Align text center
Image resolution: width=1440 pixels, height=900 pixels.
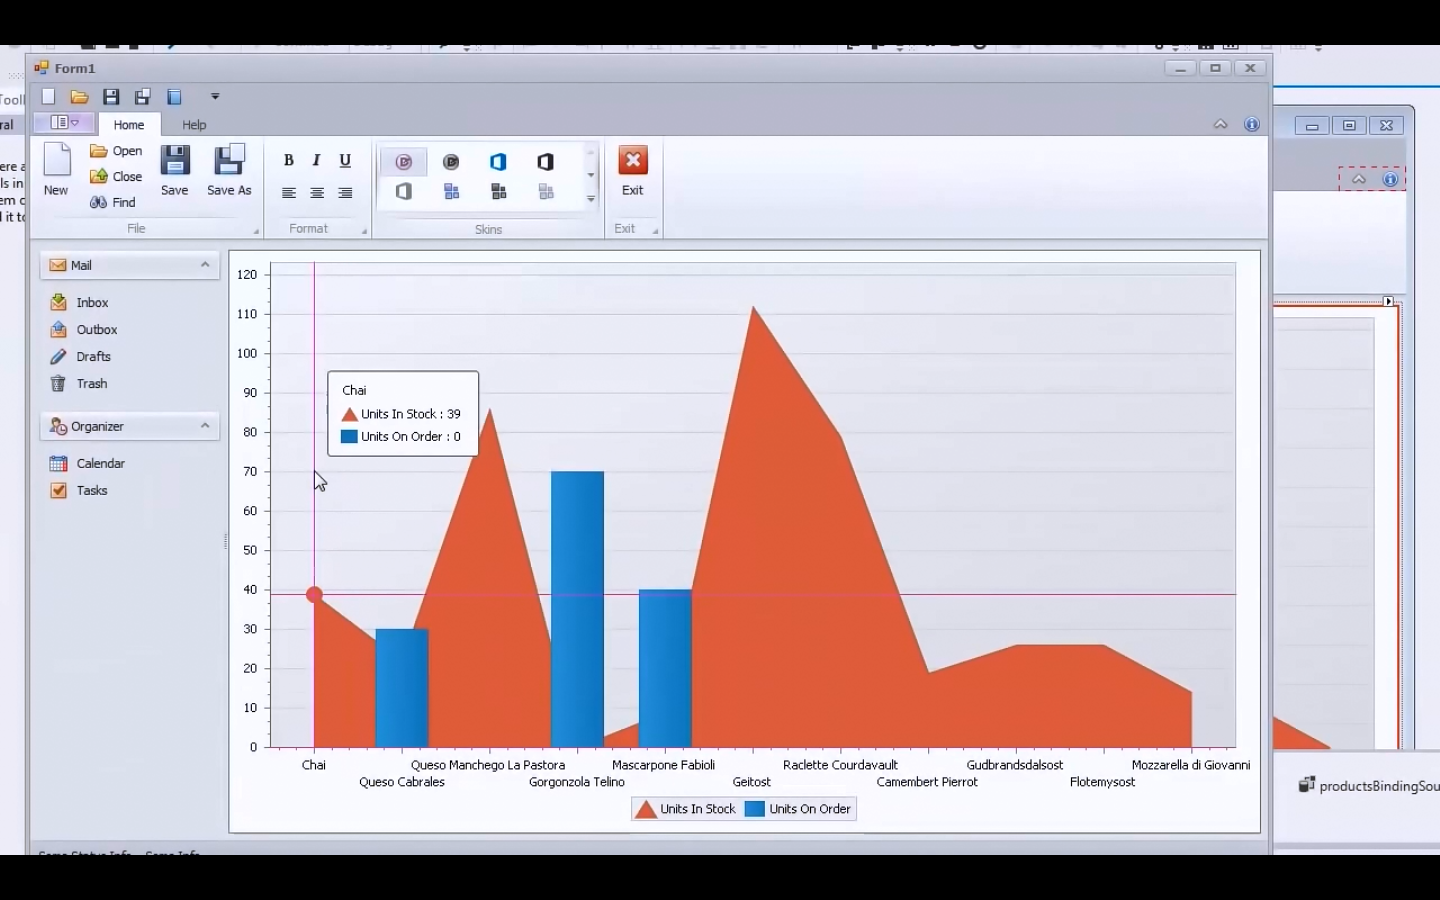pos(317,193)
